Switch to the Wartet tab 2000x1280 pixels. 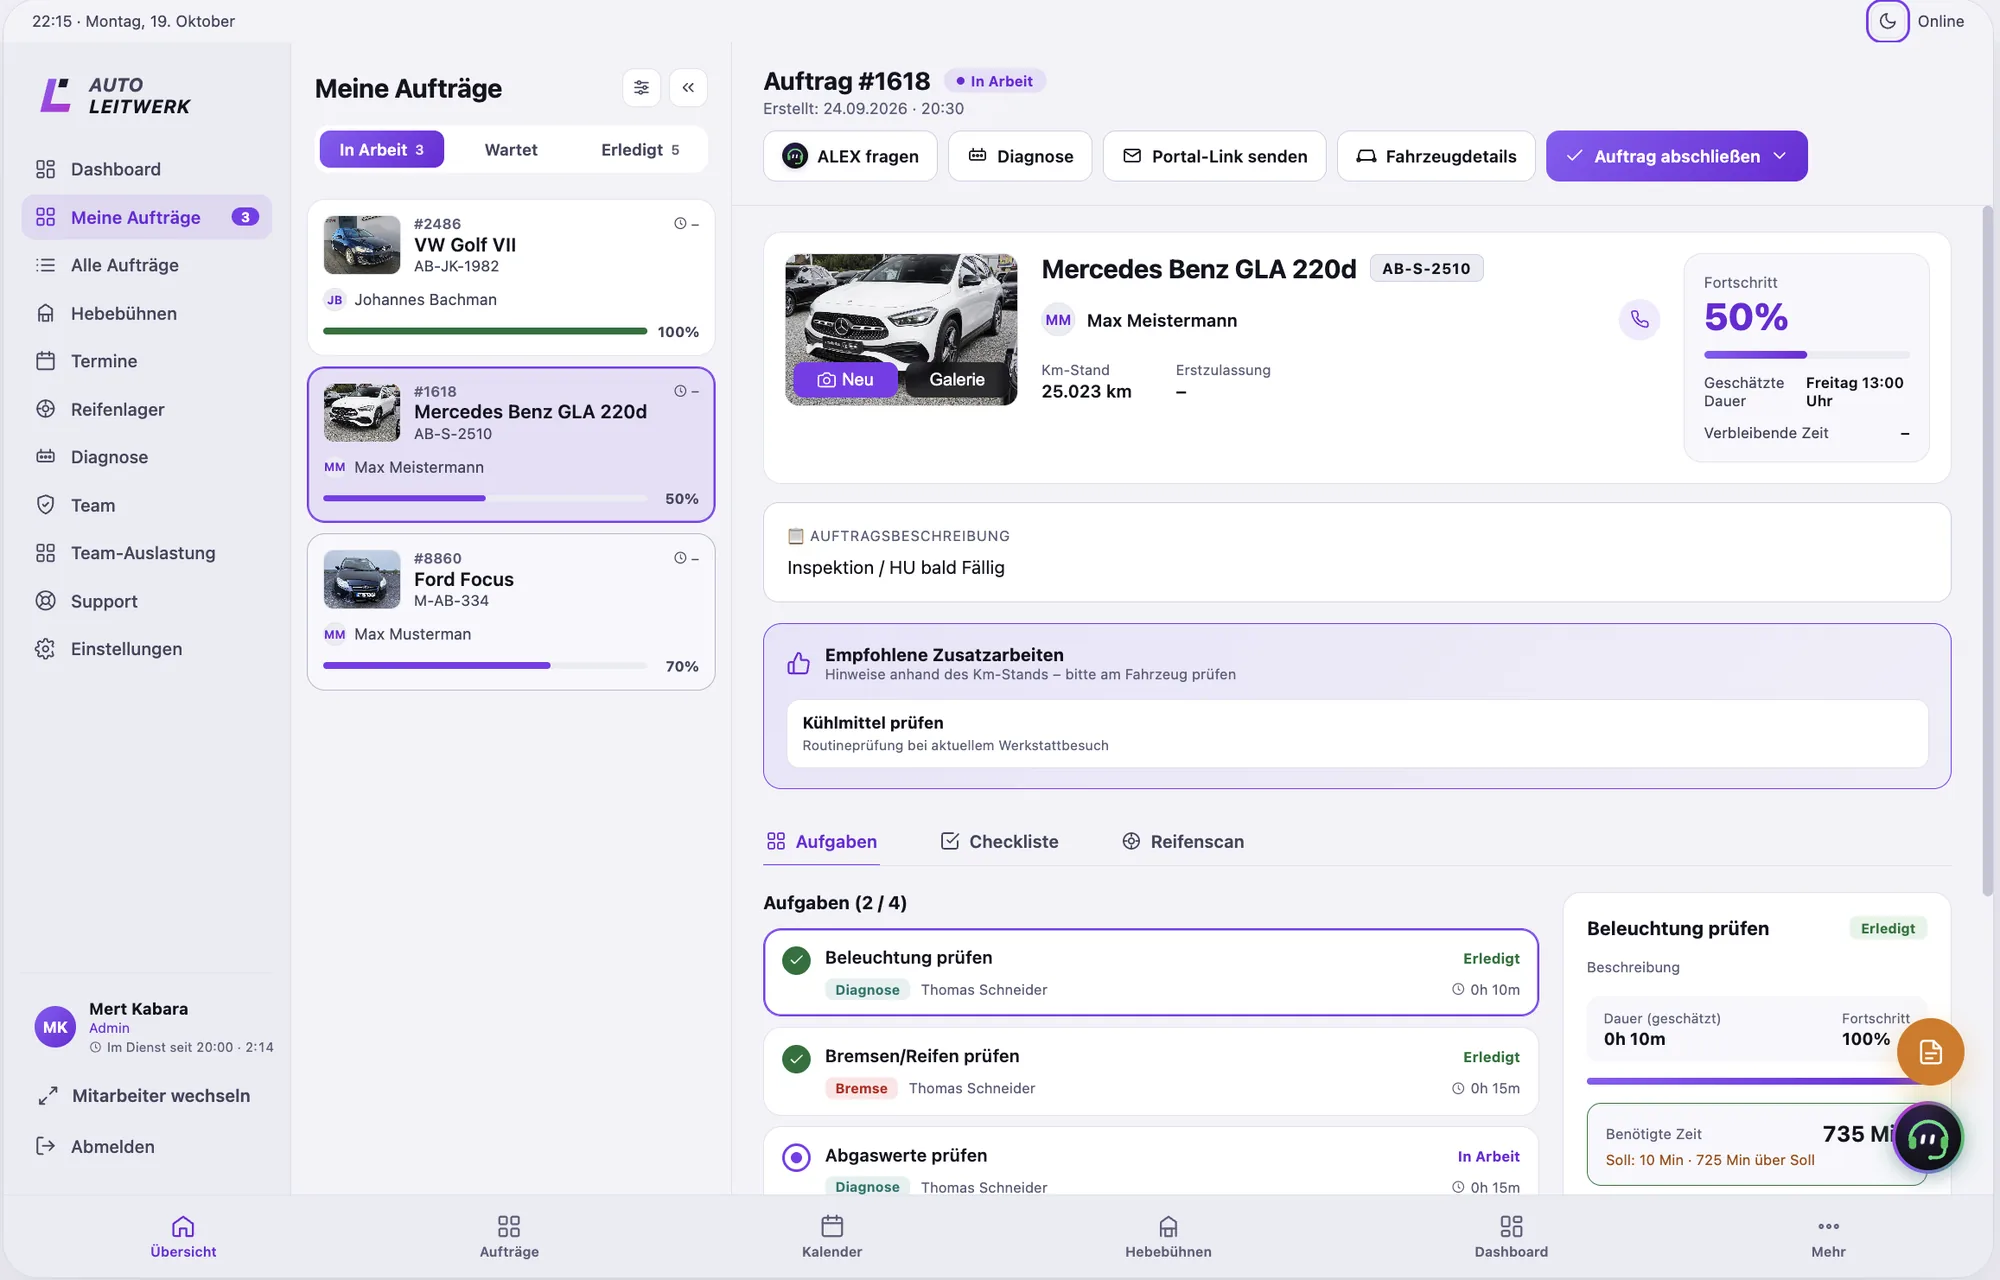(x=511, y=150)
